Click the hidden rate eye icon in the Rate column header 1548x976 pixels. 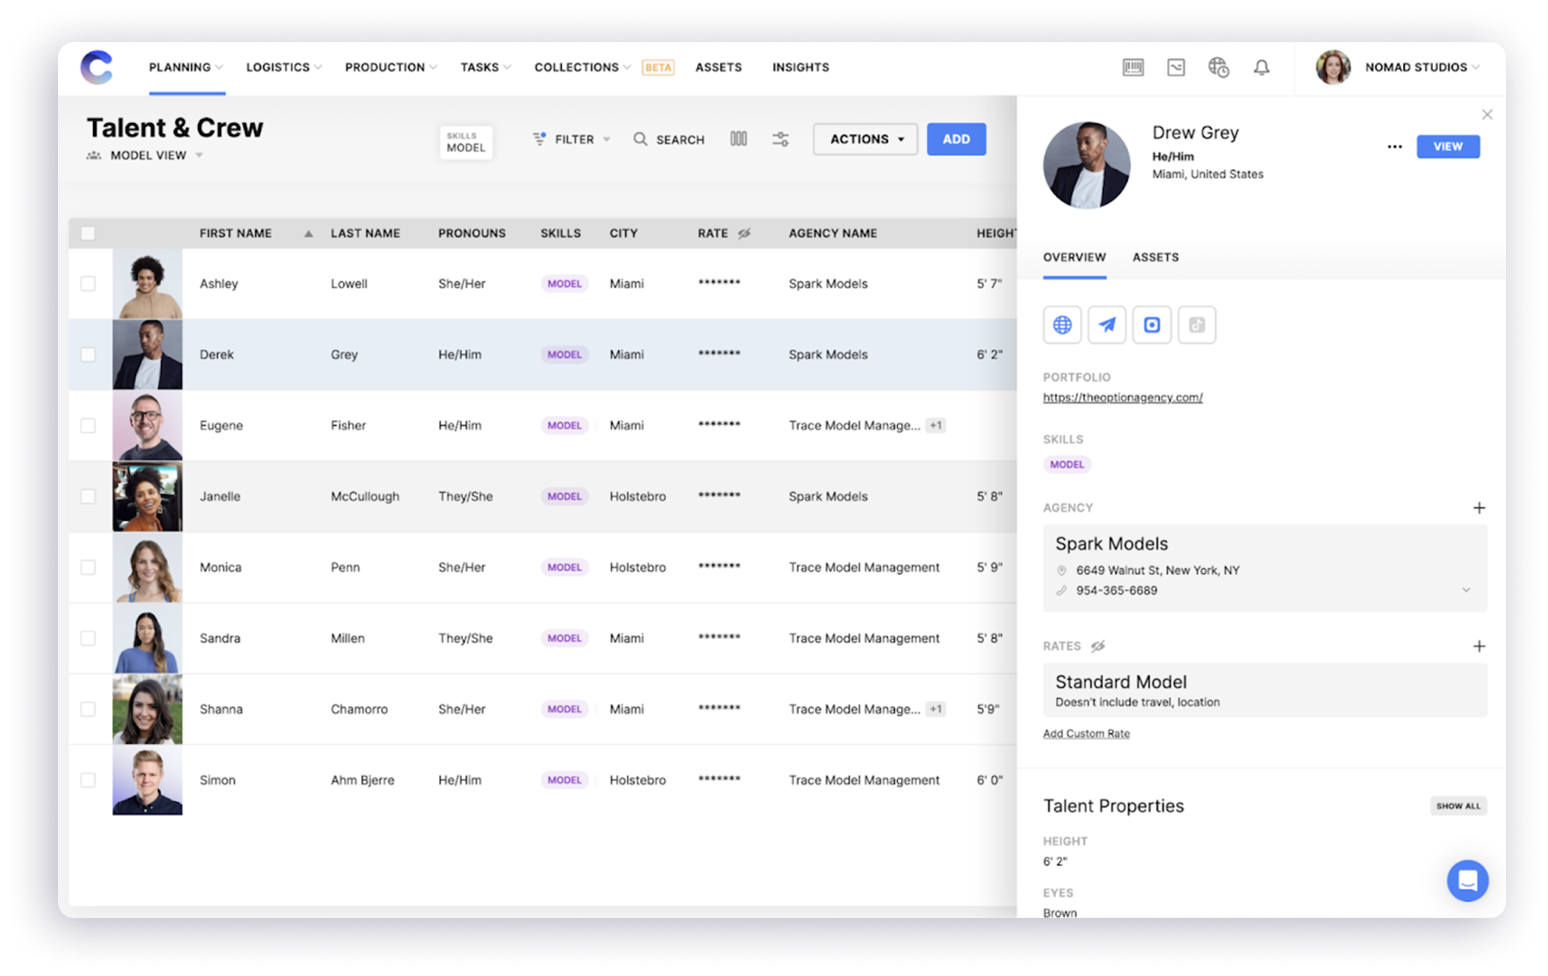(744, 233)
